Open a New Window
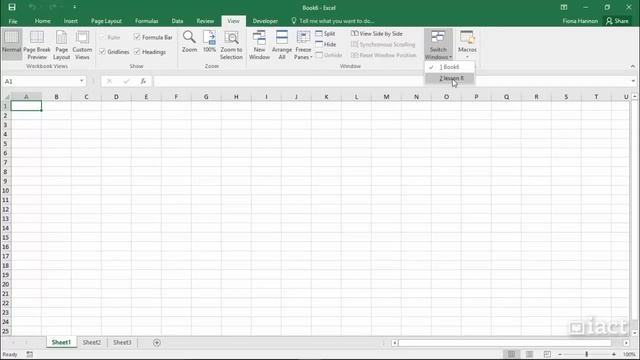640x360 pixels. pyautogui.click(x=259, y=44)
